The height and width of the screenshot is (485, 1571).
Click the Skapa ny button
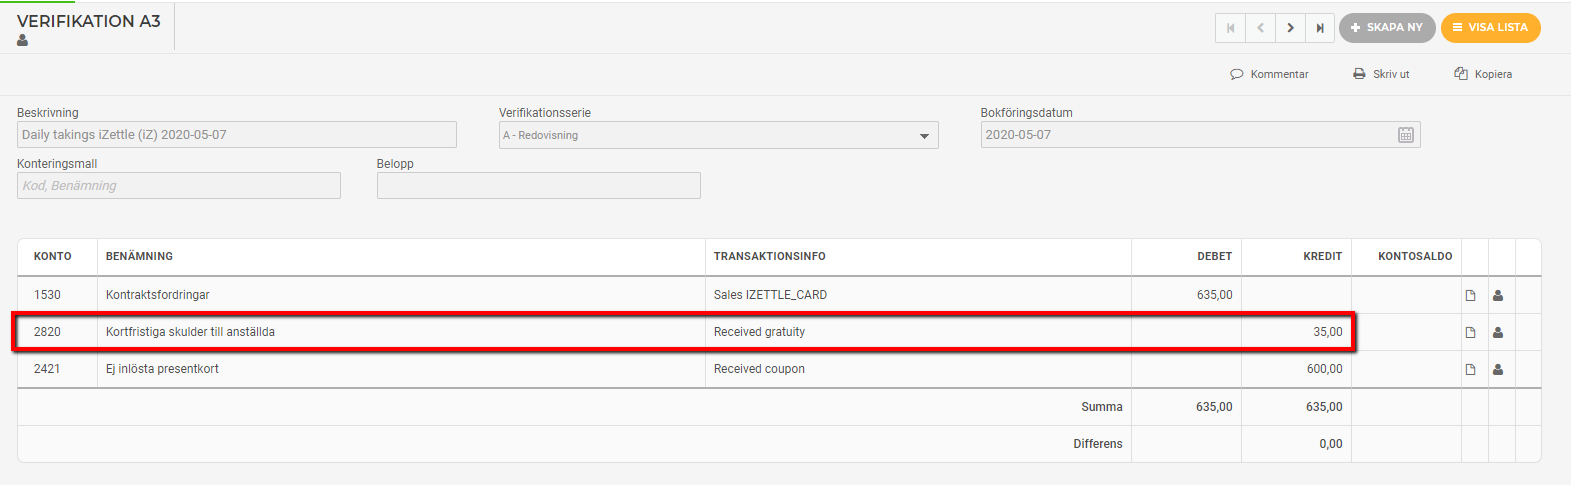coord(1387,28)
